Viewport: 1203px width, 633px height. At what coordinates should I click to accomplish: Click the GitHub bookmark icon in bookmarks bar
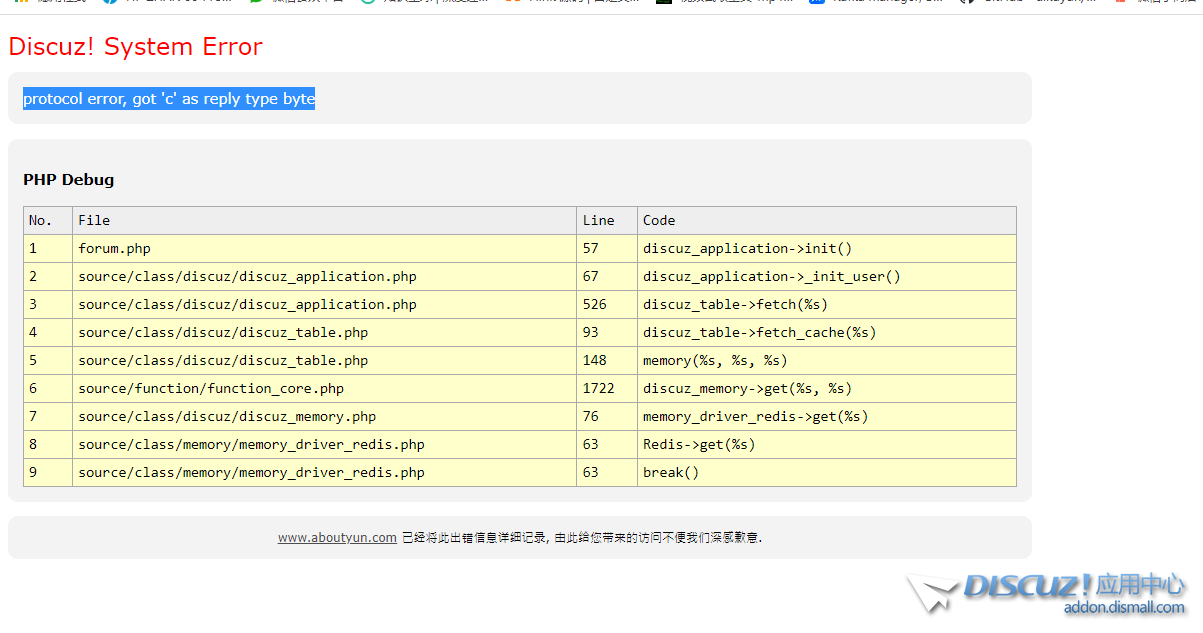pyautogui.click(x=965, y=3)
